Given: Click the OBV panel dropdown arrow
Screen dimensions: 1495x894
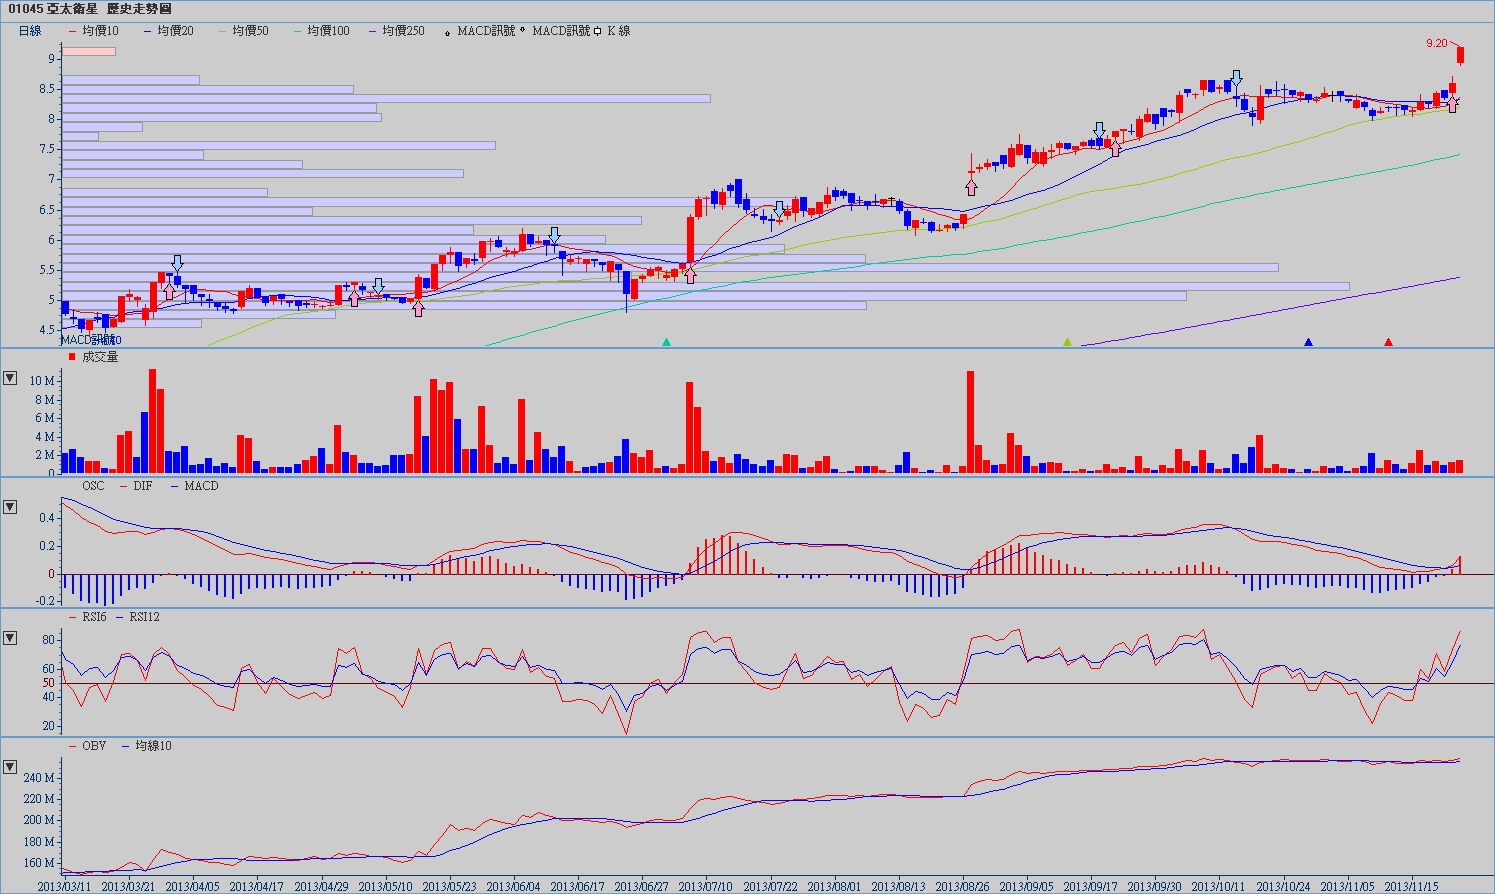Looking at the screenshot, I should point(10,767).
